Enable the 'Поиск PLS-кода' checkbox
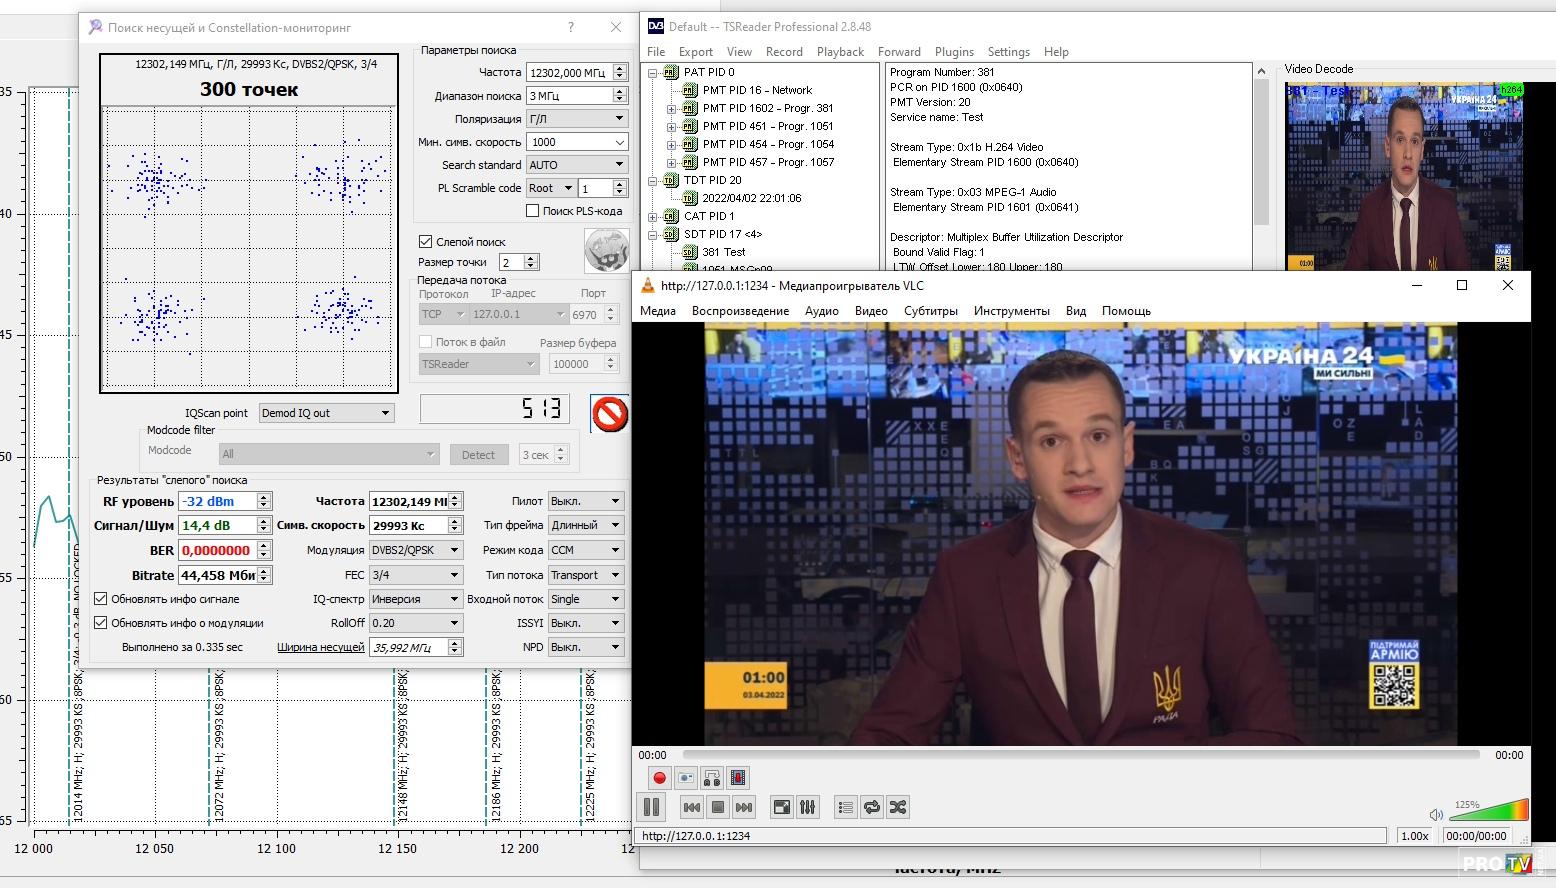 click(x=533, y=211)
